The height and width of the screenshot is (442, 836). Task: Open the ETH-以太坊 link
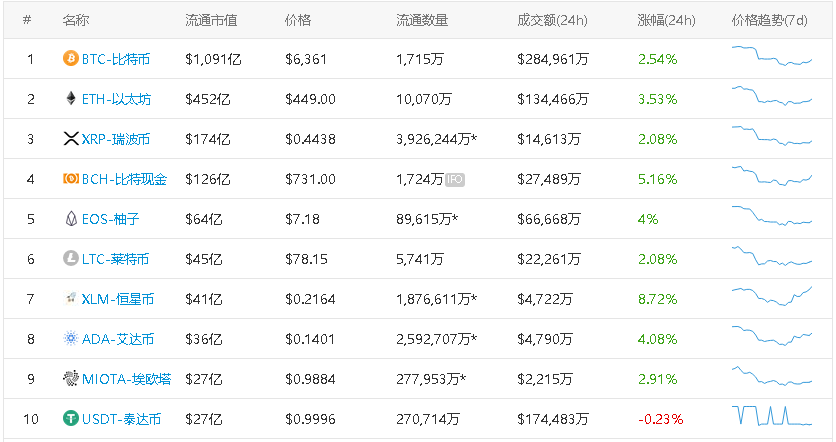coord(116,99)
